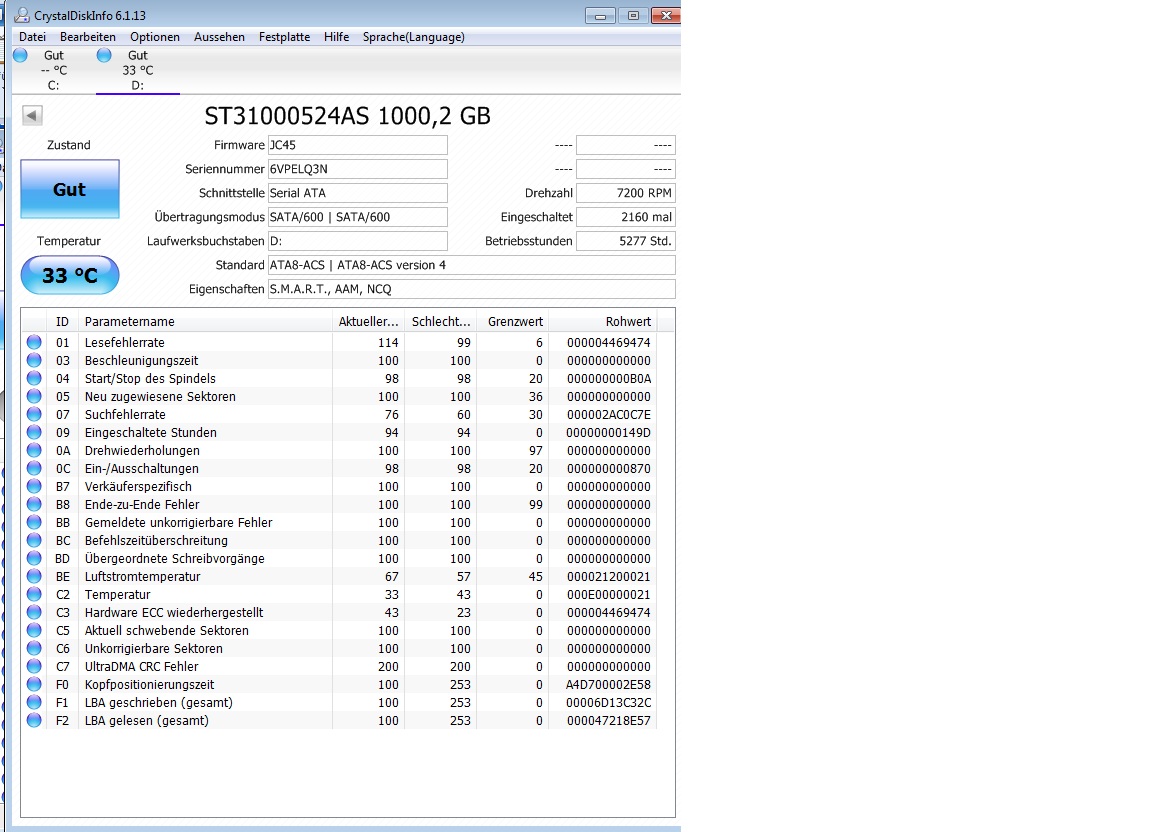Click the Rohwert column header
This screenshot has width=1152, height=832.
pos(602,321)
